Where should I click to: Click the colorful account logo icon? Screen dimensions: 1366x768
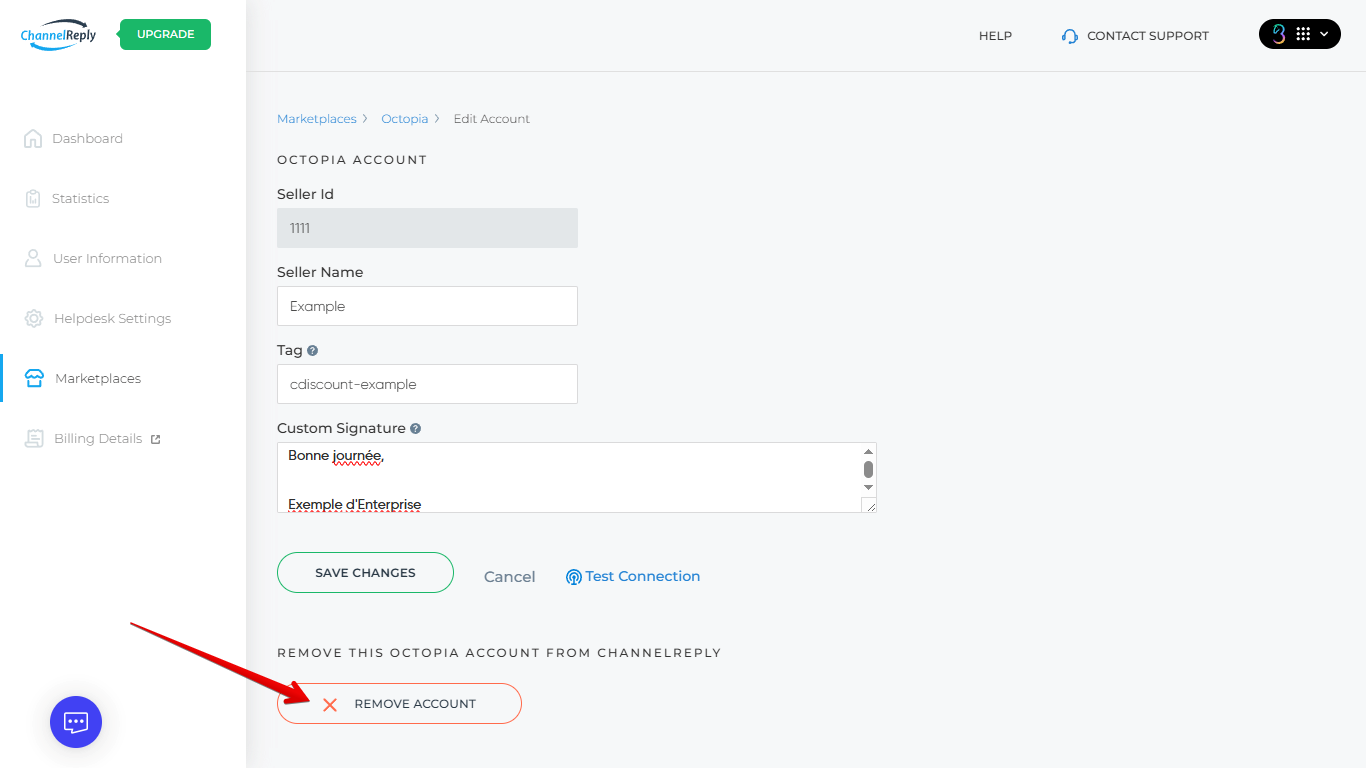pyautogui.click(x=1278, y=34)
